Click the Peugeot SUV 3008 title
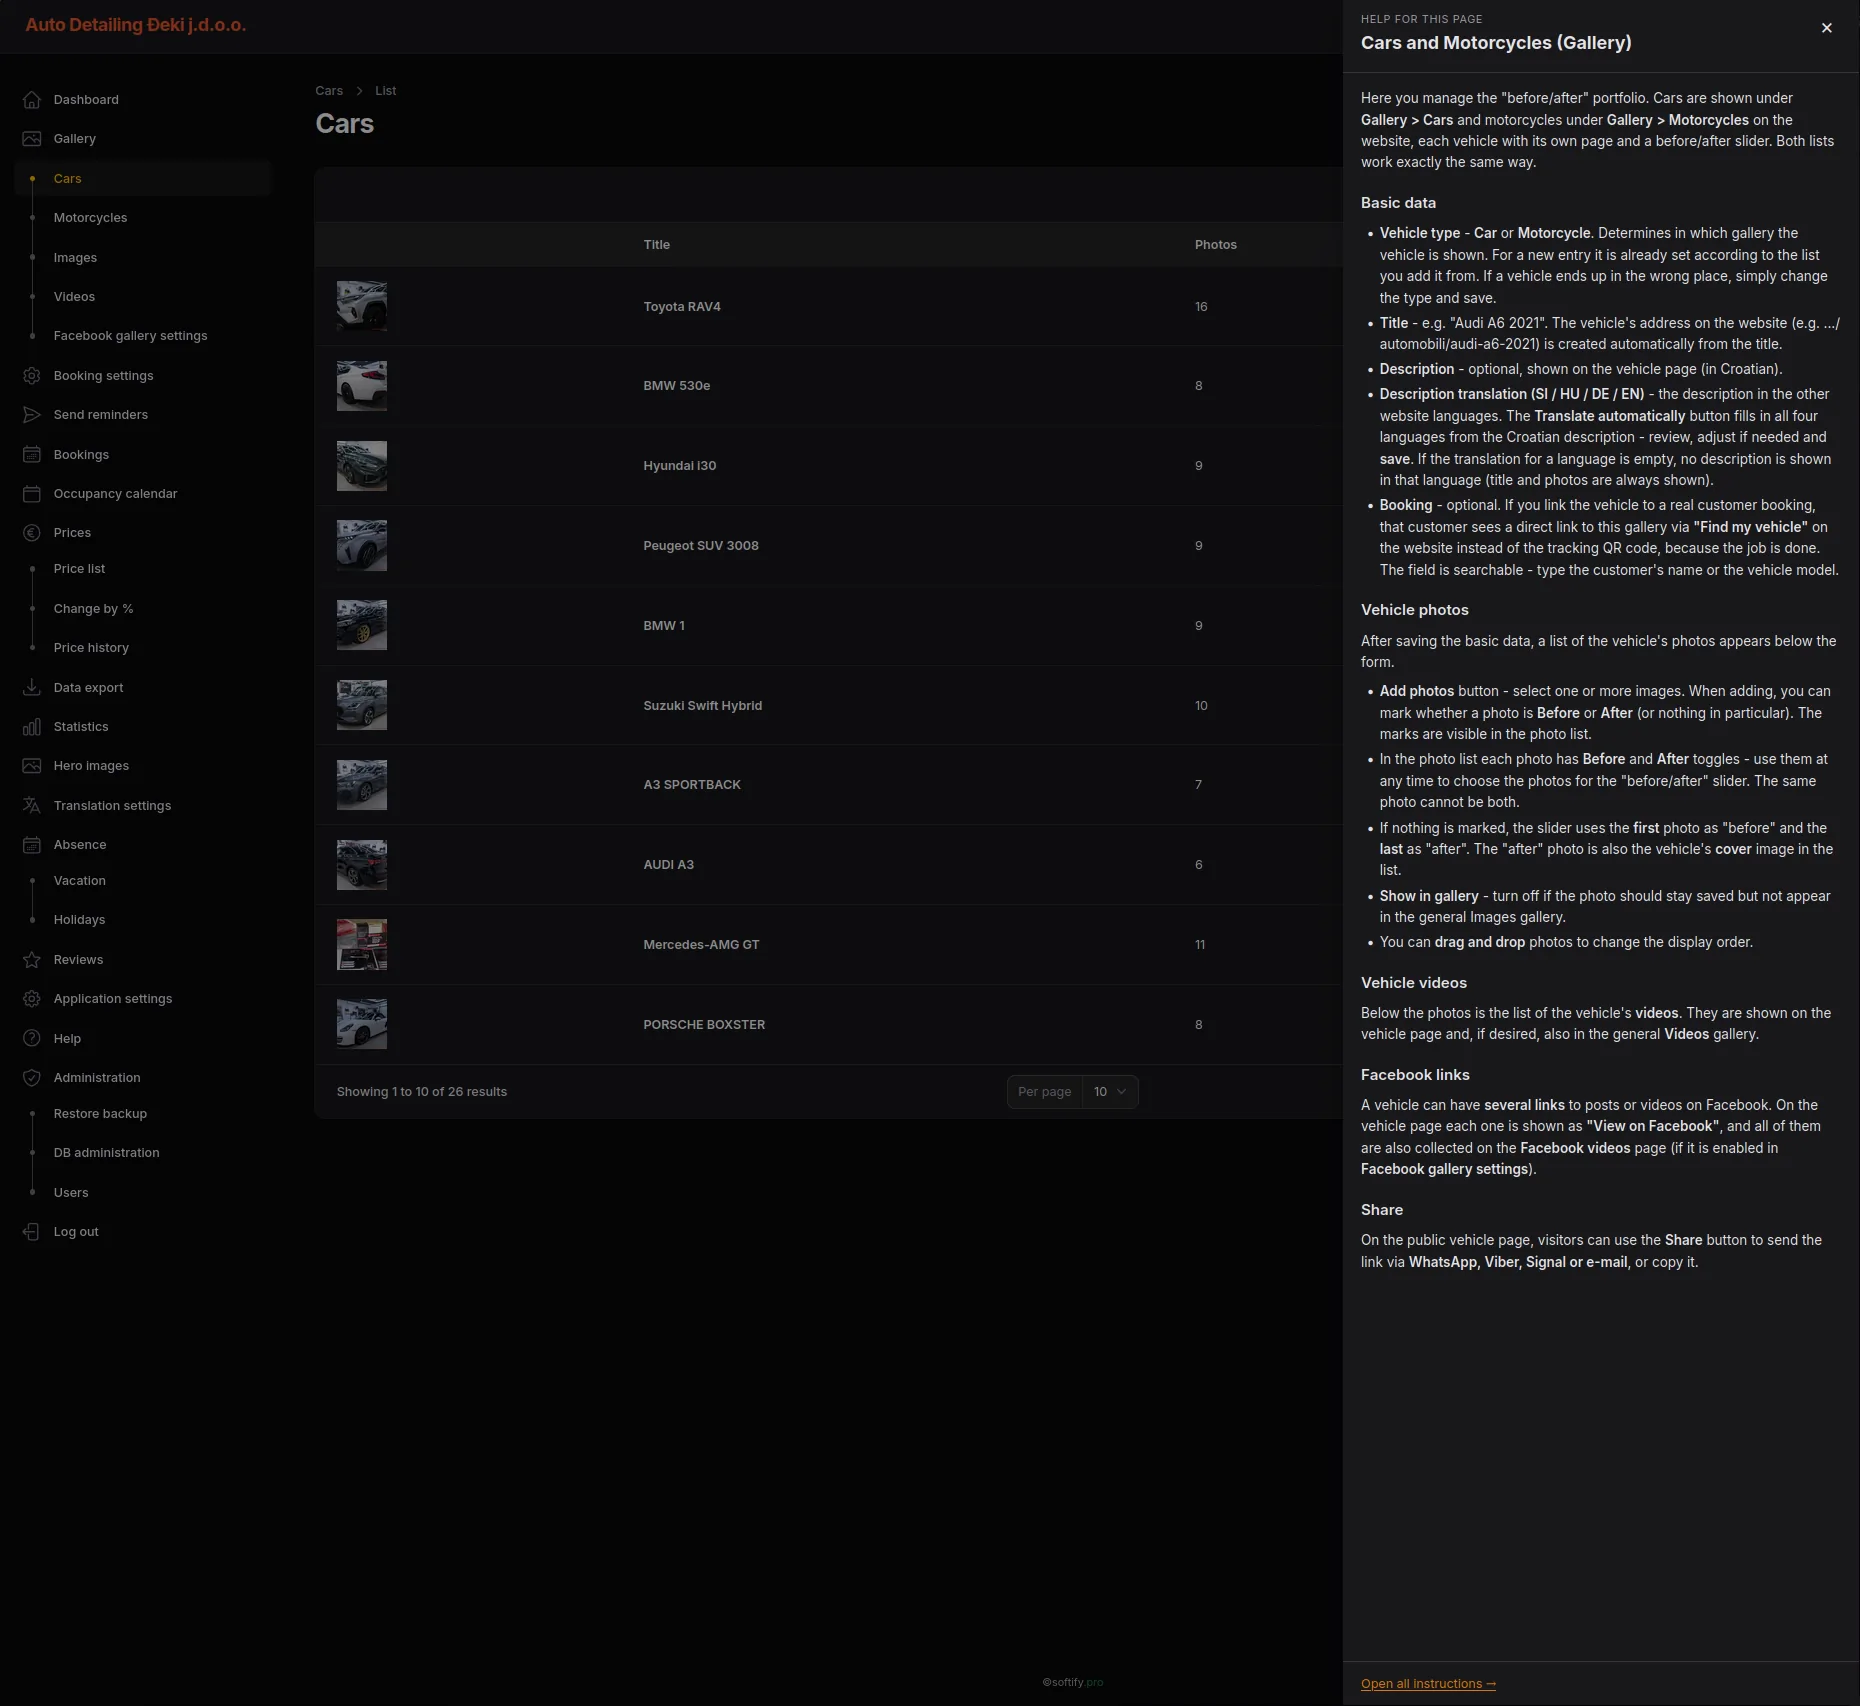 coord(701,546)
